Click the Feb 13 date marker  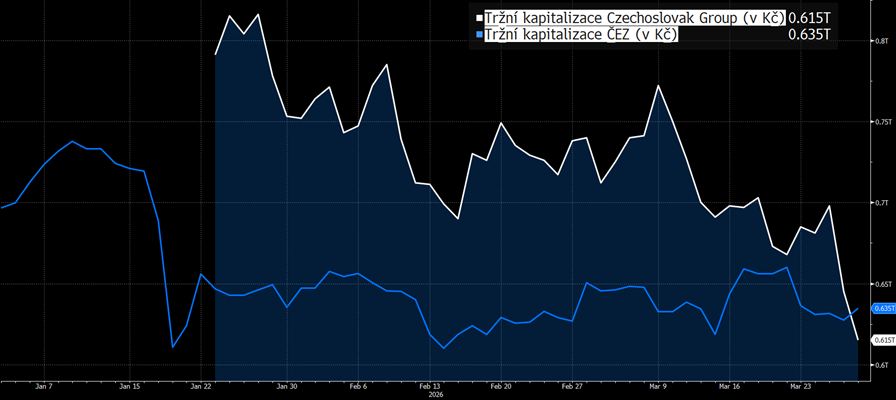pyautogui.click(x=430, y=386)
